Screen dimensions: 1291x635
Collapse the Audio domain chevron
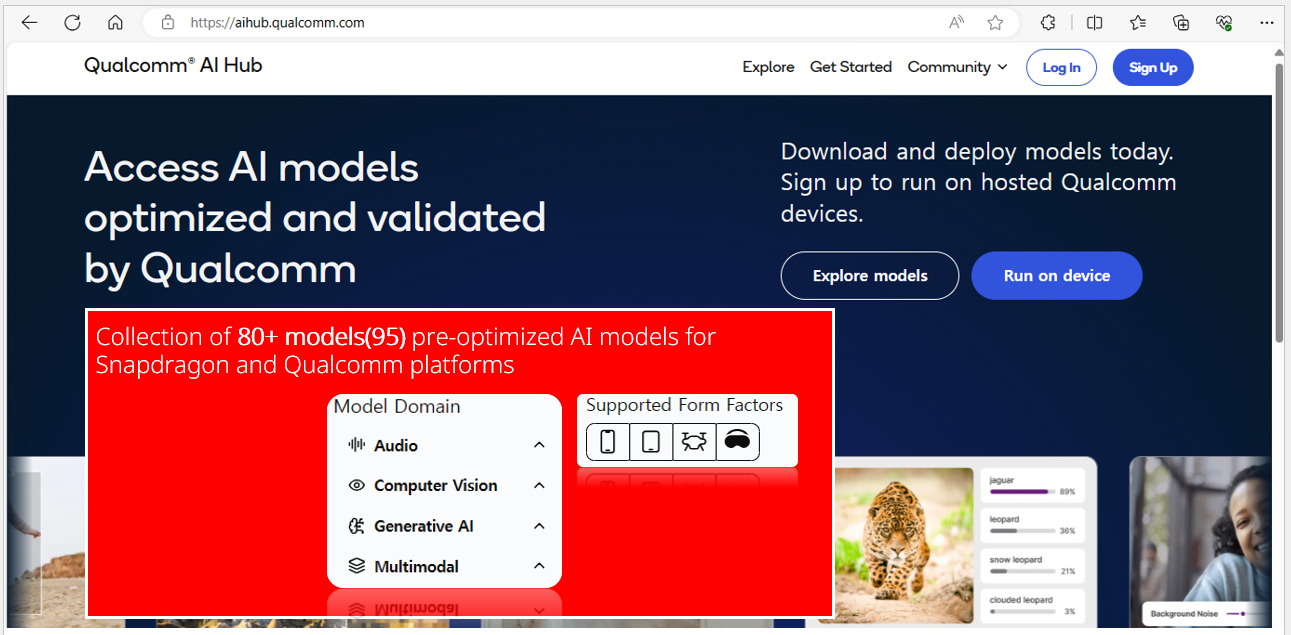tap(539, 445)
